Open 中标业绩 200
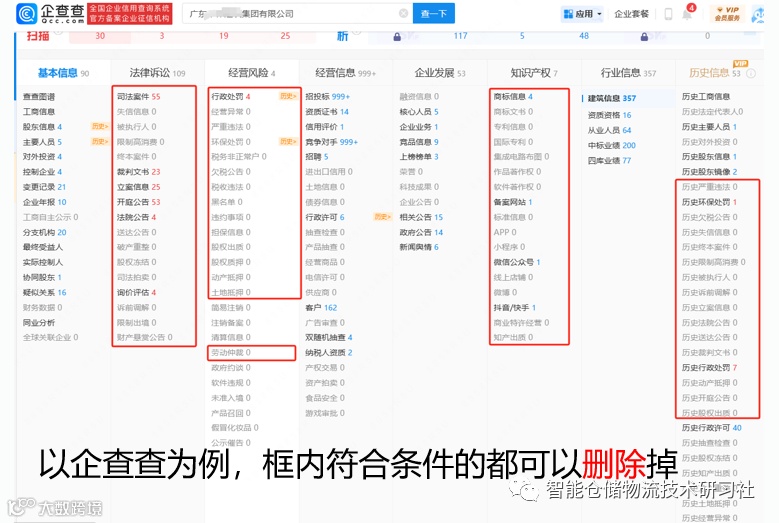779x523 pixels. coord(612,145)
